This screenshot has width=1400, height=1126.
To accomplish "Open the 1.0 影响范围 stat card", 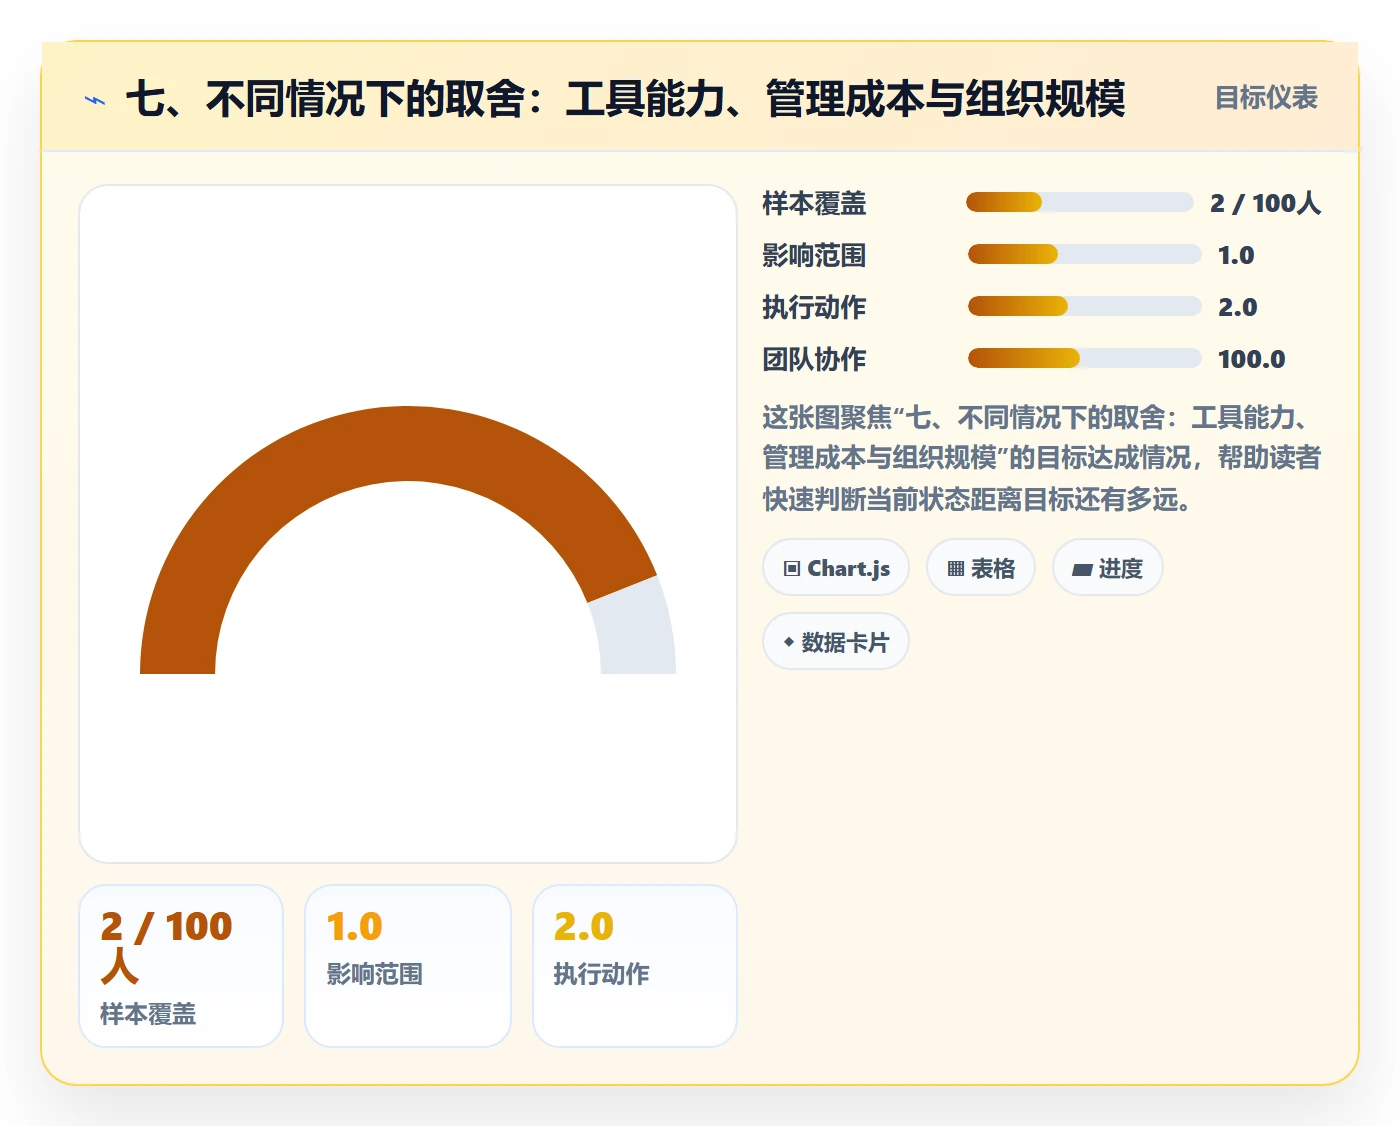I will tap(408, 966).
